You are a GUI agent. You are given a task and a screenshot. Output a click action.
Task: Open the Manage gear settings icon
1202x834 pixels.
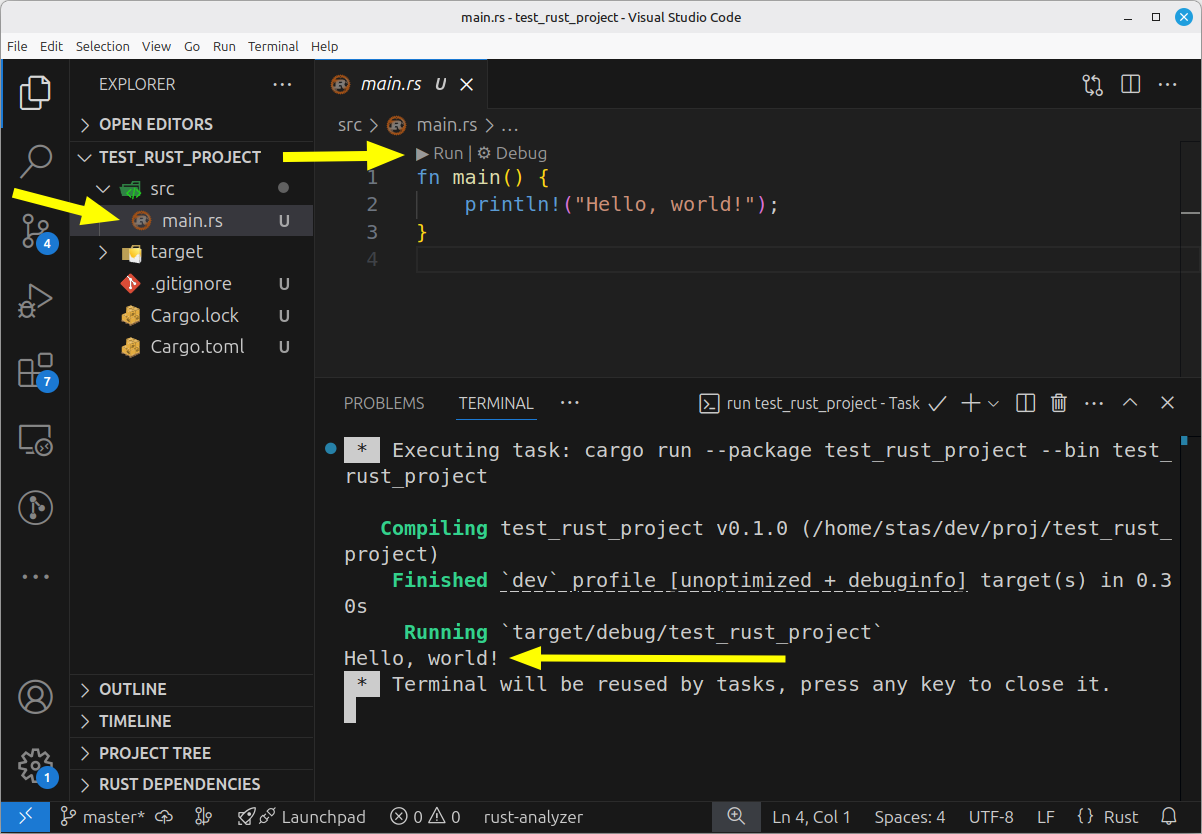tap(35, 765)
